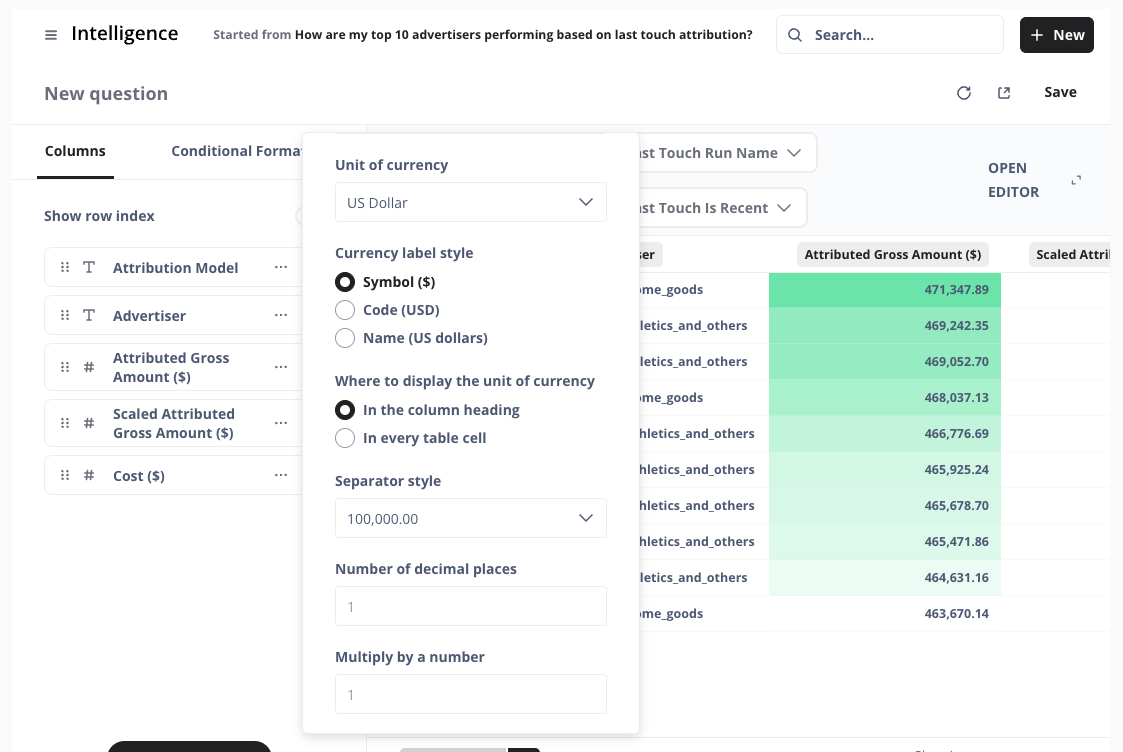Image resolution: width=1123 pixels, height=752 pixels.
Task: Click the New button
Action: 1056,35
